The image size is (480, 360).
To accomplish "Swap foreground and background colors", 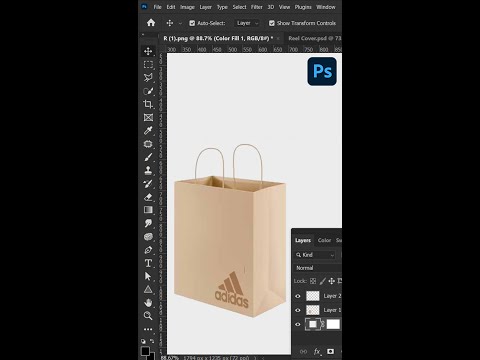I will (152, 341).
